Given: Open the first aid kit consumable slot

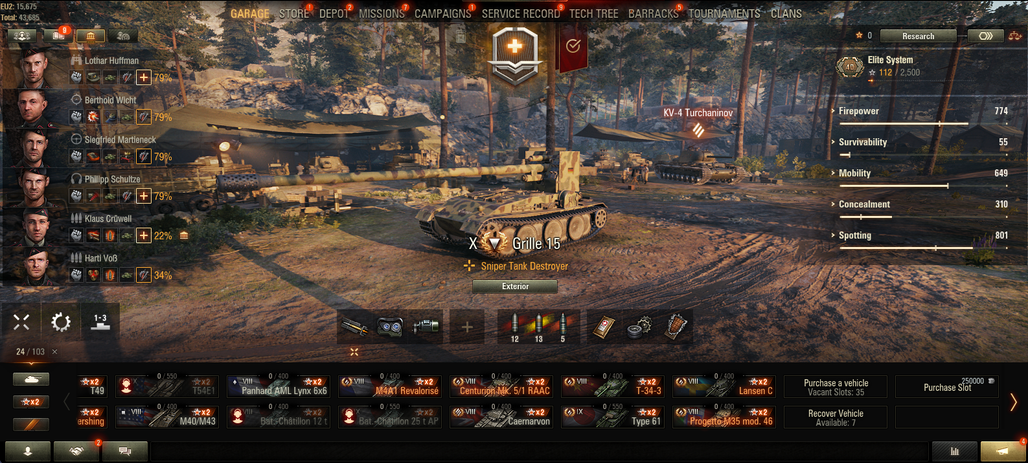Looking at the screenshot, I should click(604, 326).
